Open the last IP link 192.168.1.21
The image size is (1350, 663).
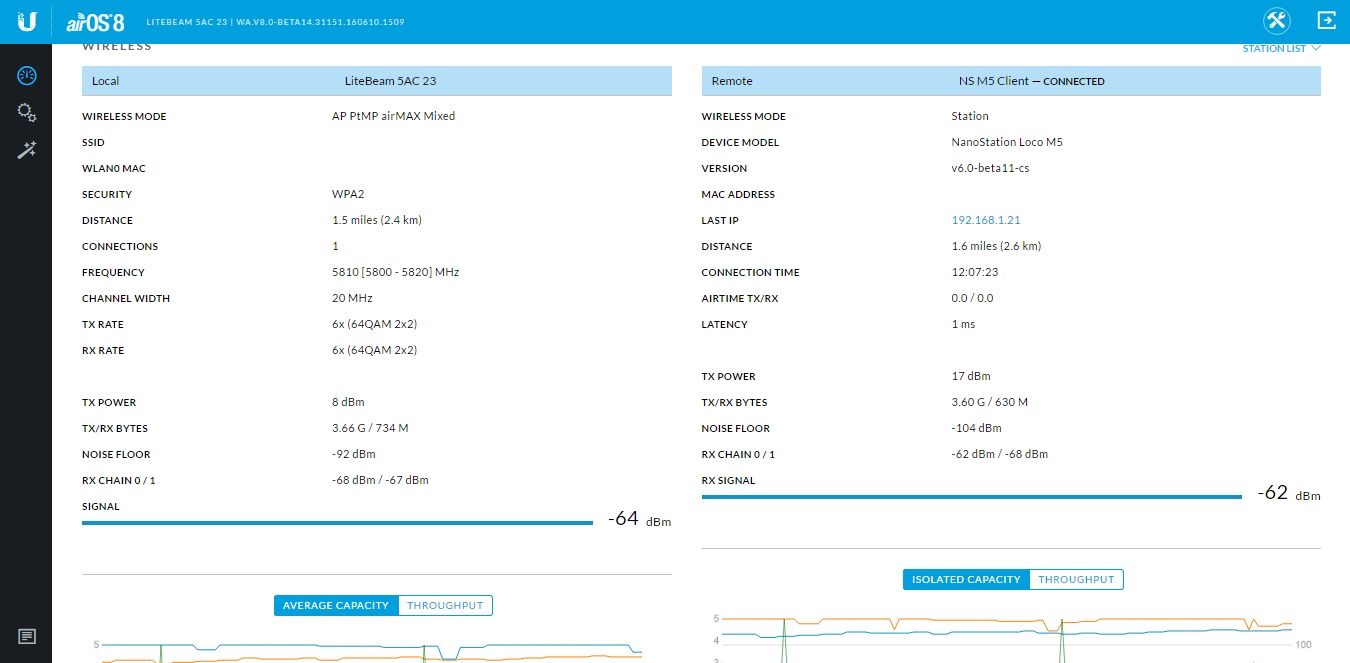pyautogui.click(x=986, y=220)
